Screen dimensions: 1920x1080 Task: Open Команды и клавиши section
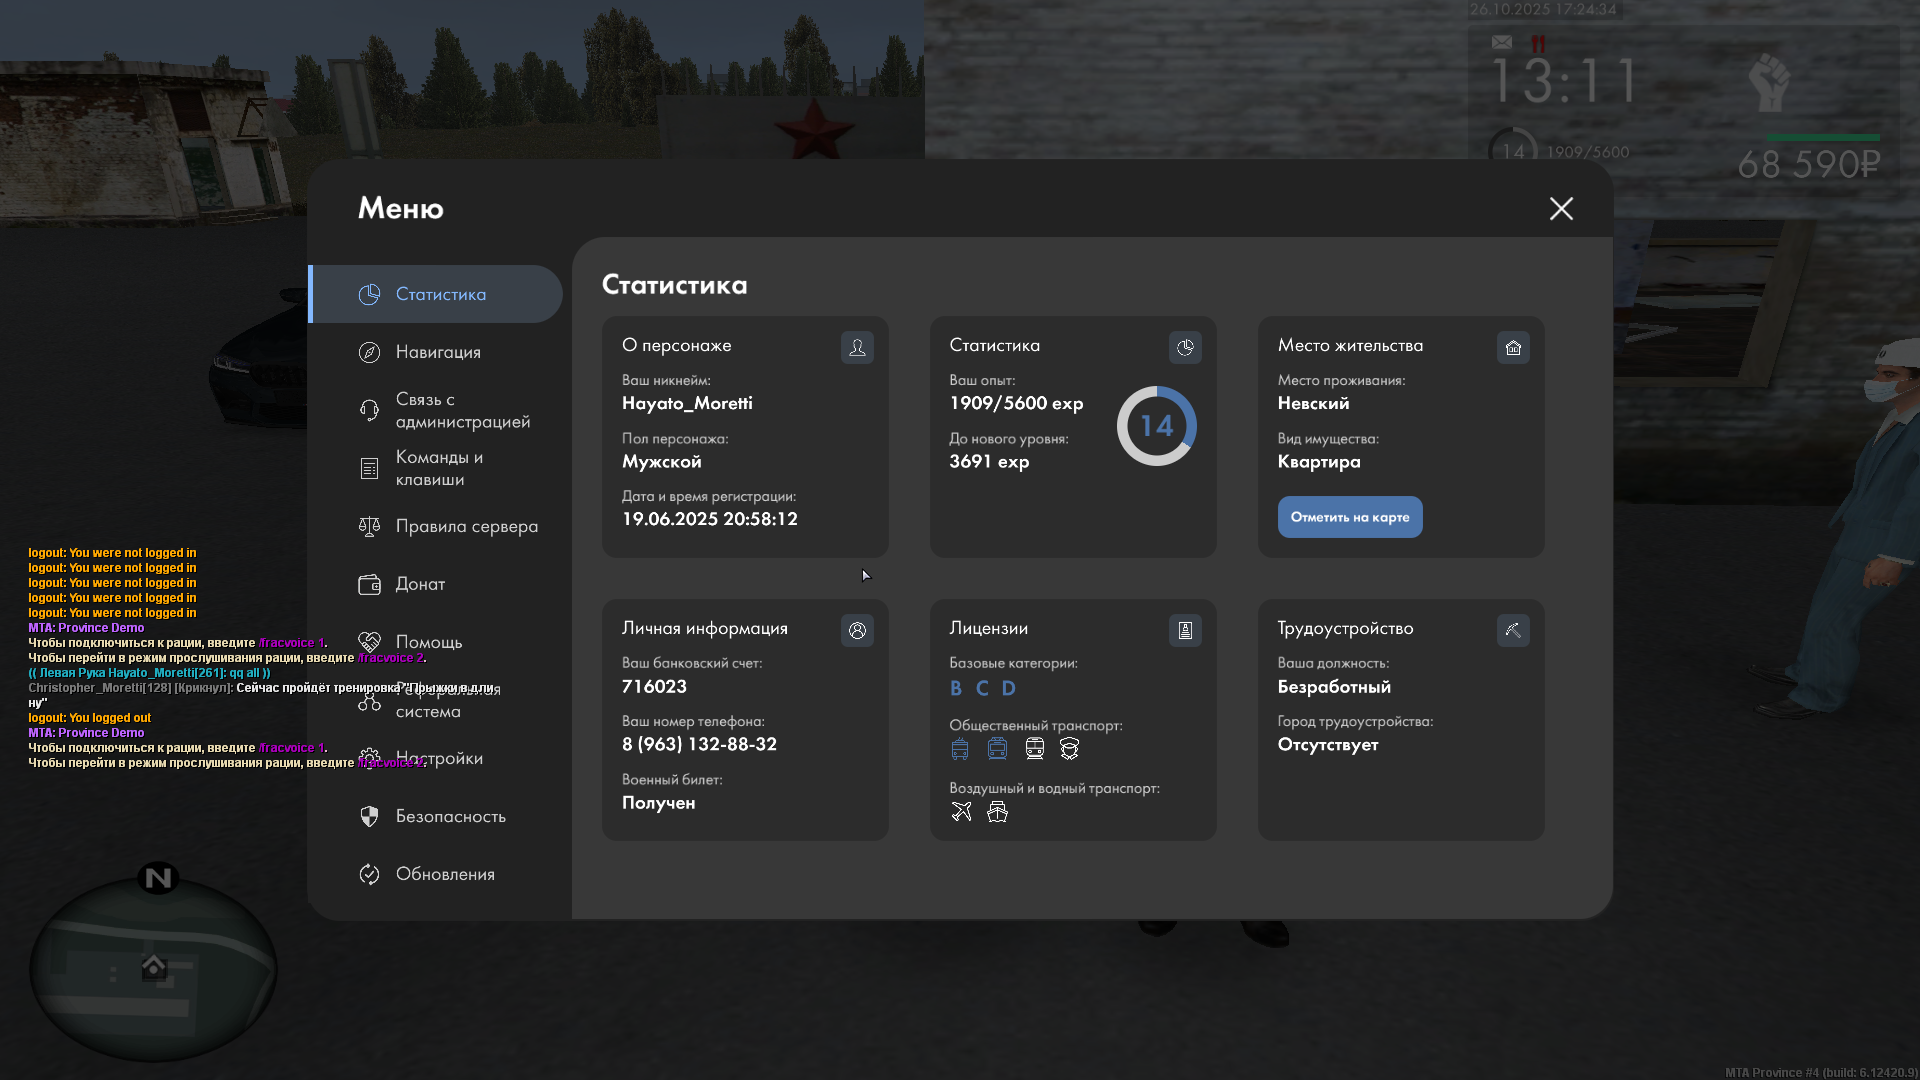pos(438,468)
